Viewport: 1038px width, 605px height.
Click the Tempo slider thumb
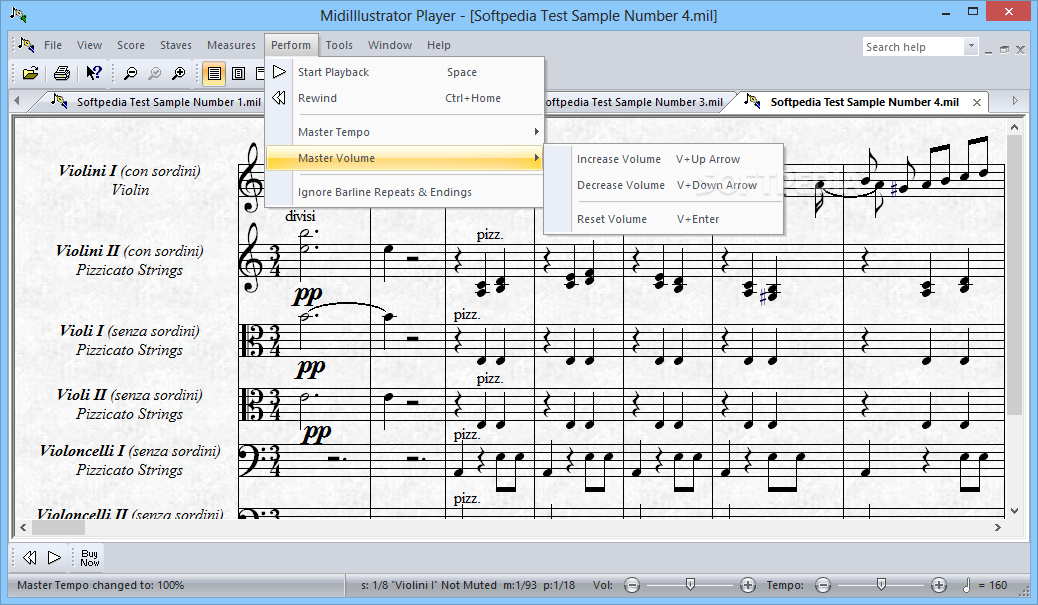(x=881, y=584)
